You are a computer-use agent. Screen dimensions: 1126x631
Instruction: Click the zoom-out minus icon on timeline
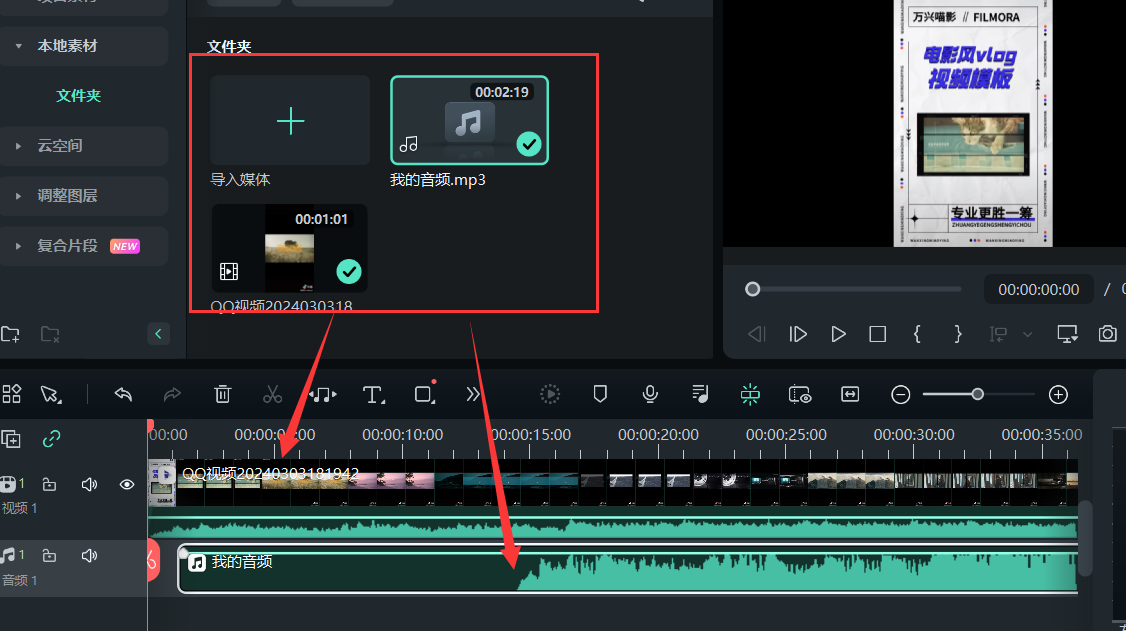coord(900,394)
